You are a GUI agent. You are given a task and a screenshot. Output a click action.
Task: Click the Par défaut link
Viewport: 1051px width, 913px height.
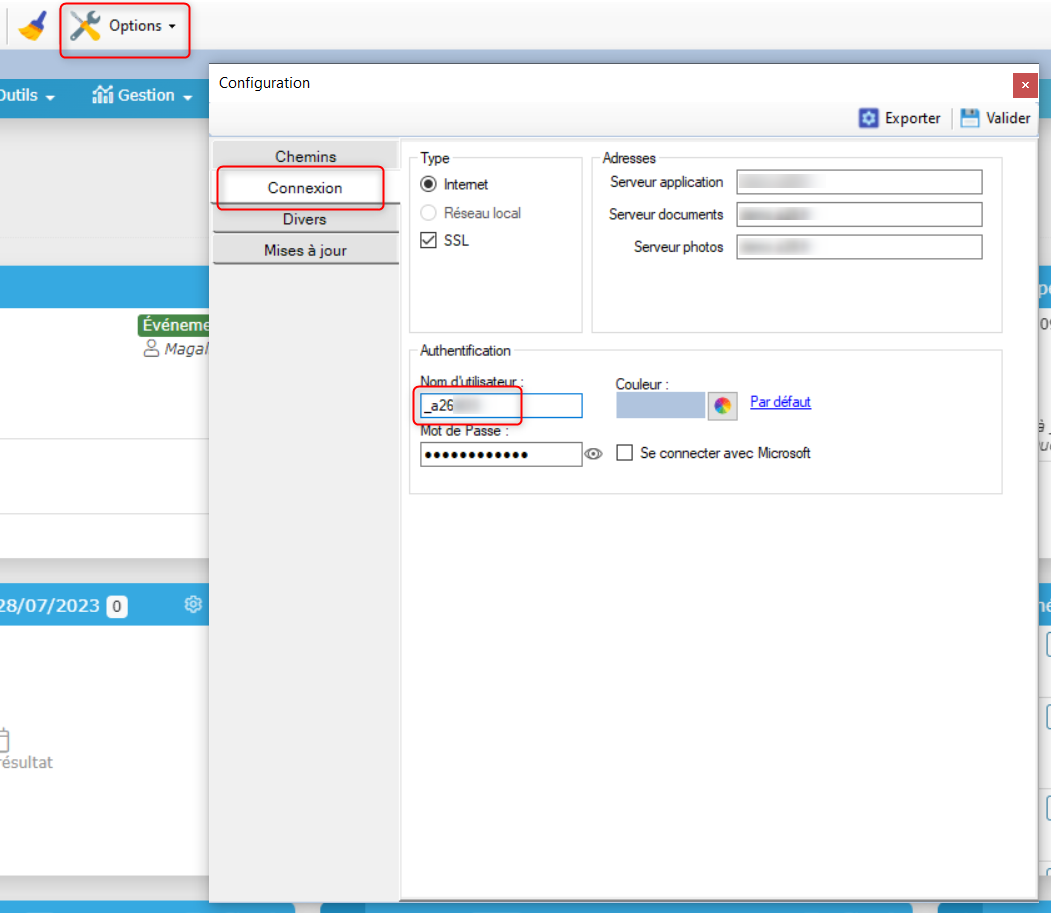(x=780, y=402)
